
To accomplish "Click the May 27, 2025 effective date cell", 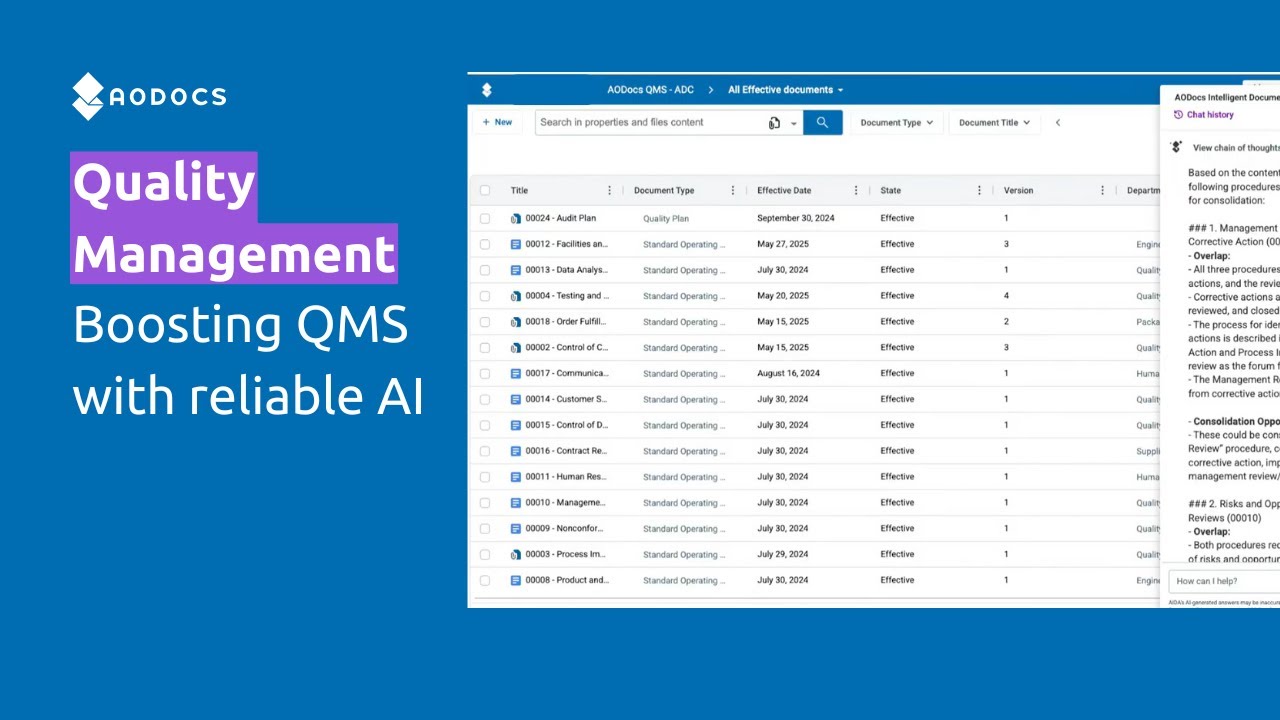I will point(782,244).
